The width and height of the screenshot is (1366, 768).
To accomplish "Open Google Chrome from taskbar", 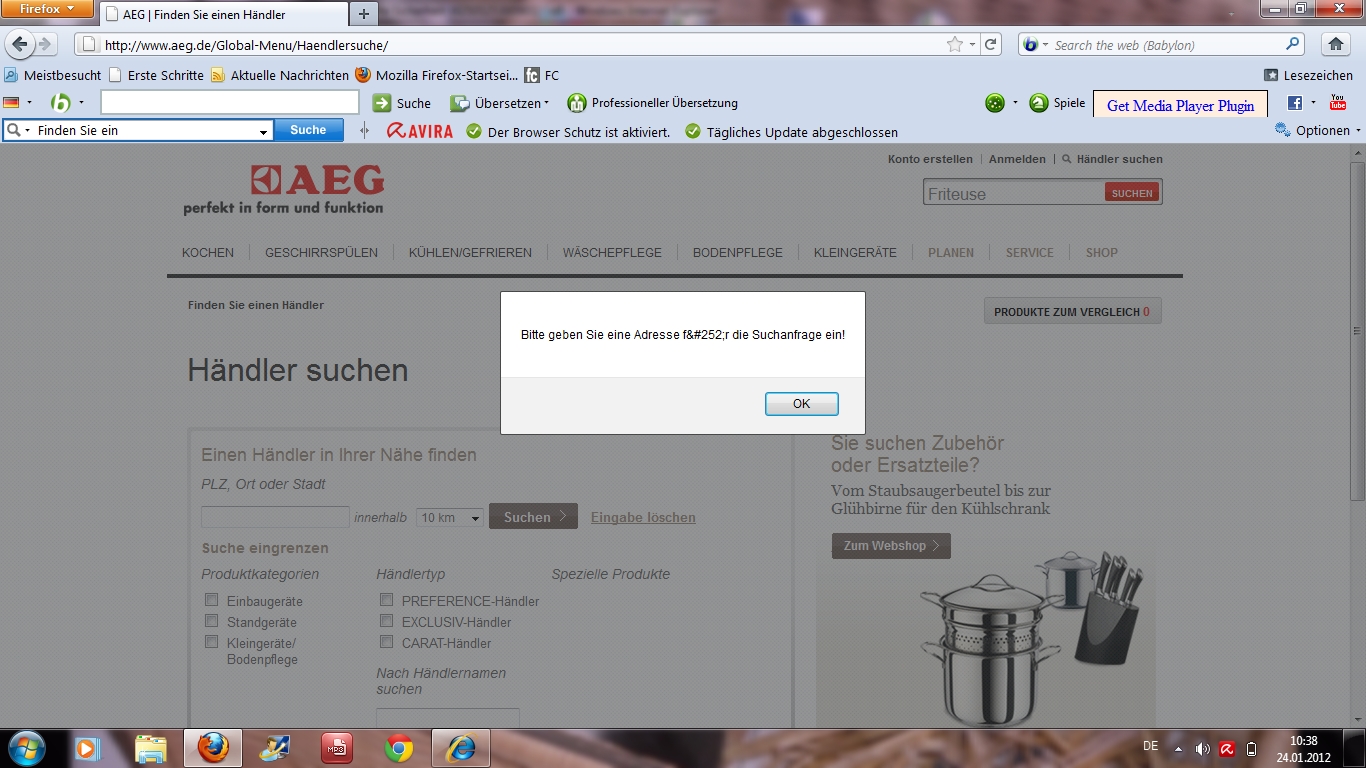I will click(x=399, y=748).
